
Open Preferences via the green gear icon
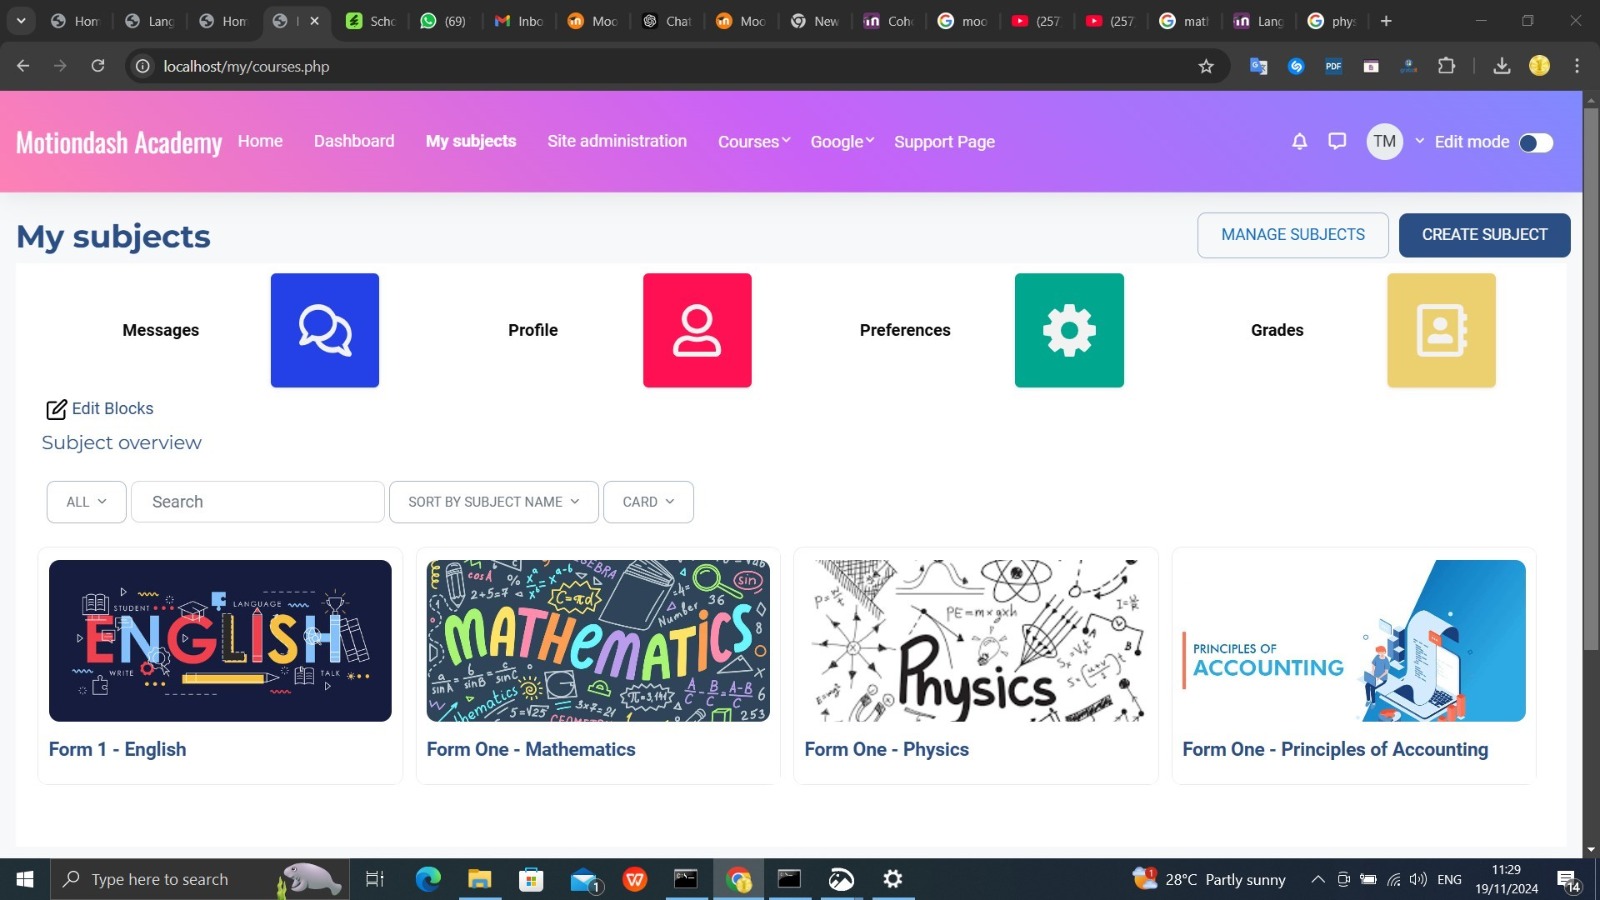pyautogui.click(x=1068, y=330)
